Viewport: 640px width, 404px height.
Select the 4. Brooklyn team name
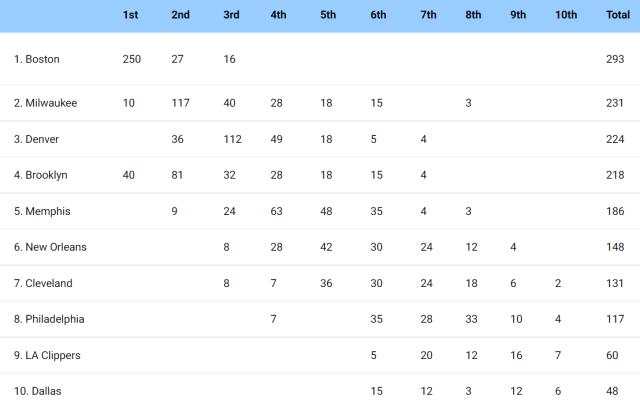[41, 175]
